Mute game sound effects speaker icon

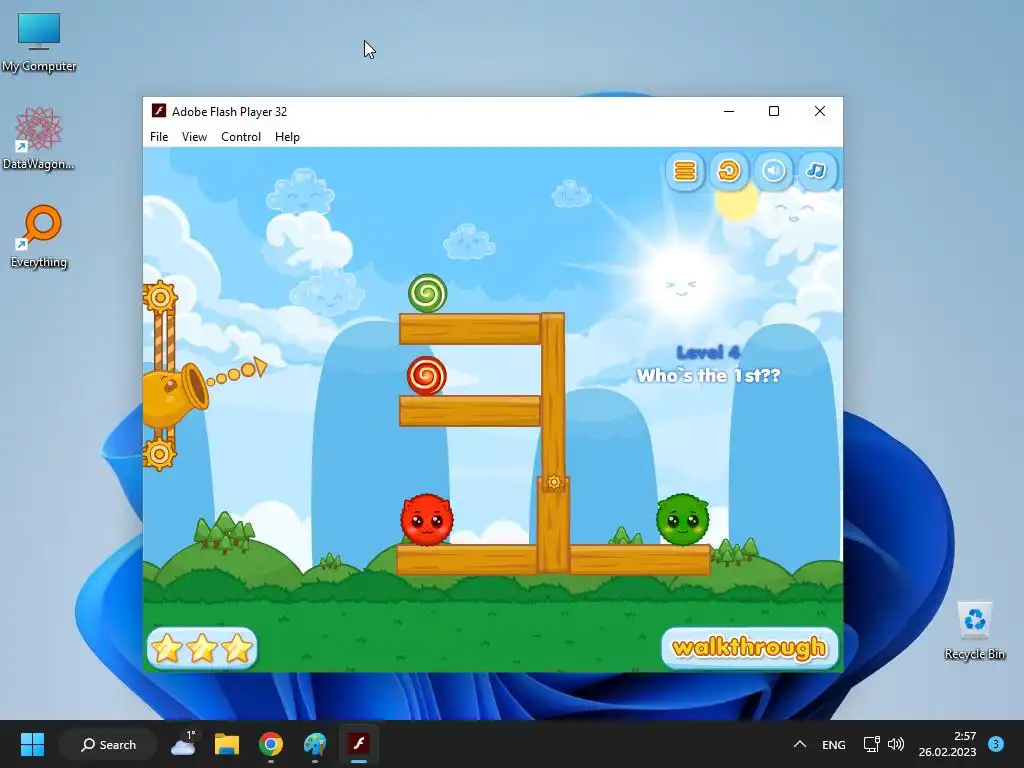click(773, 171)
